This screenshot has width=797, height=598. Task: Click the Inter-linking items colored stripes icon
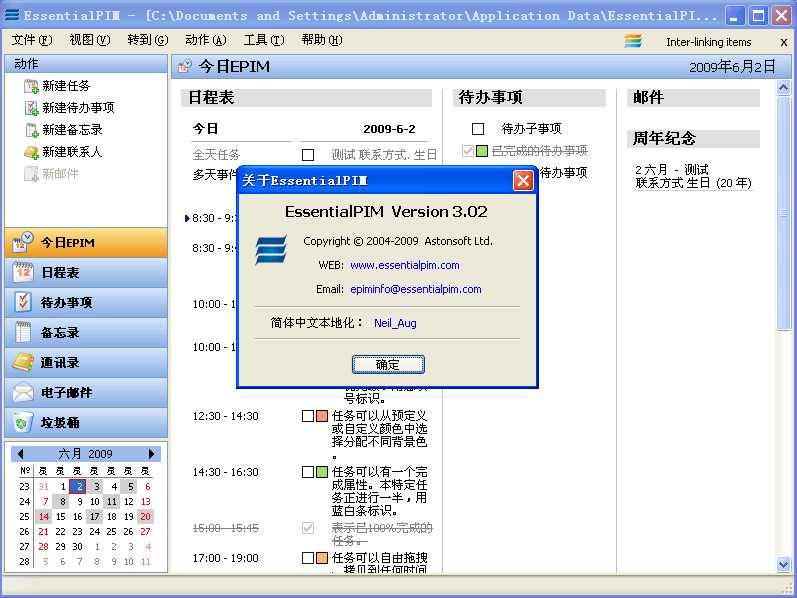tap(633, 41)
